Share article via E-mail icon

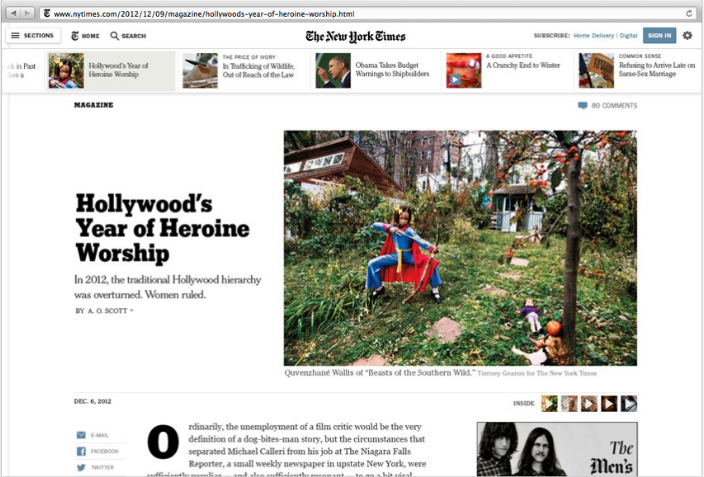coord(81,435)
